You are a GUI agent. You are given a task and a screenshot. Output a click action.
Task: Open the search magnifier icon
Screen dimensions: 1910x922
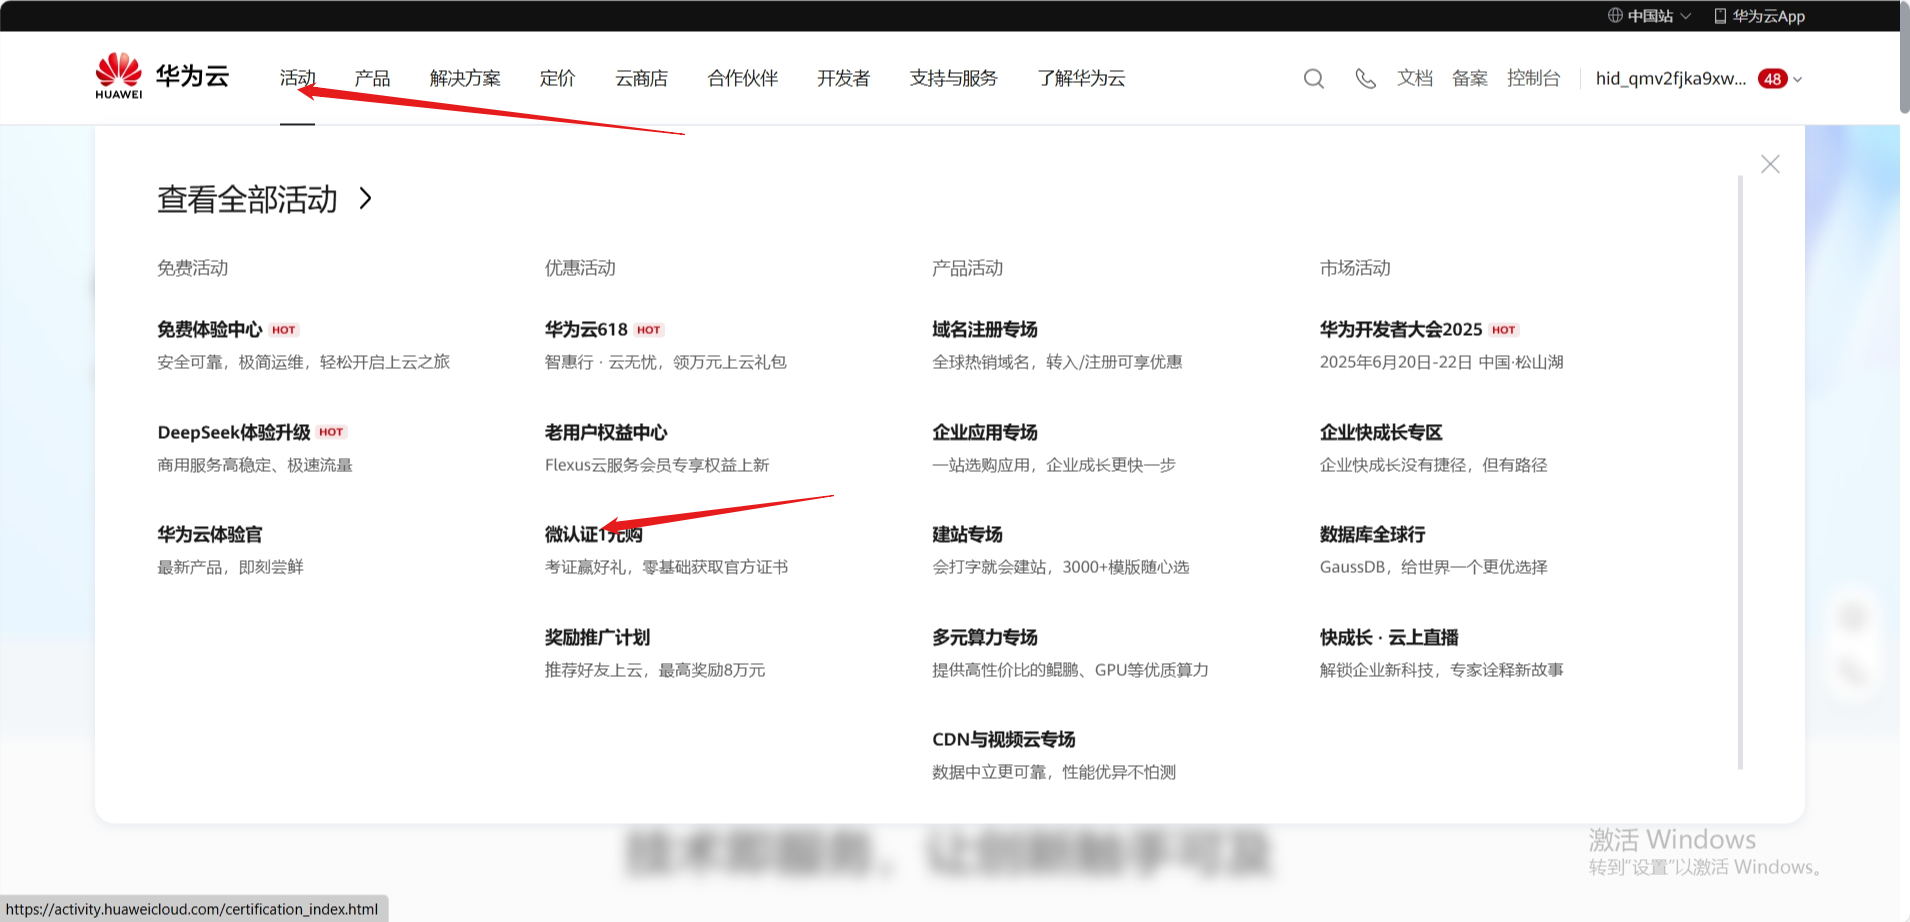pyautogui.click(x=1313, y=79)
